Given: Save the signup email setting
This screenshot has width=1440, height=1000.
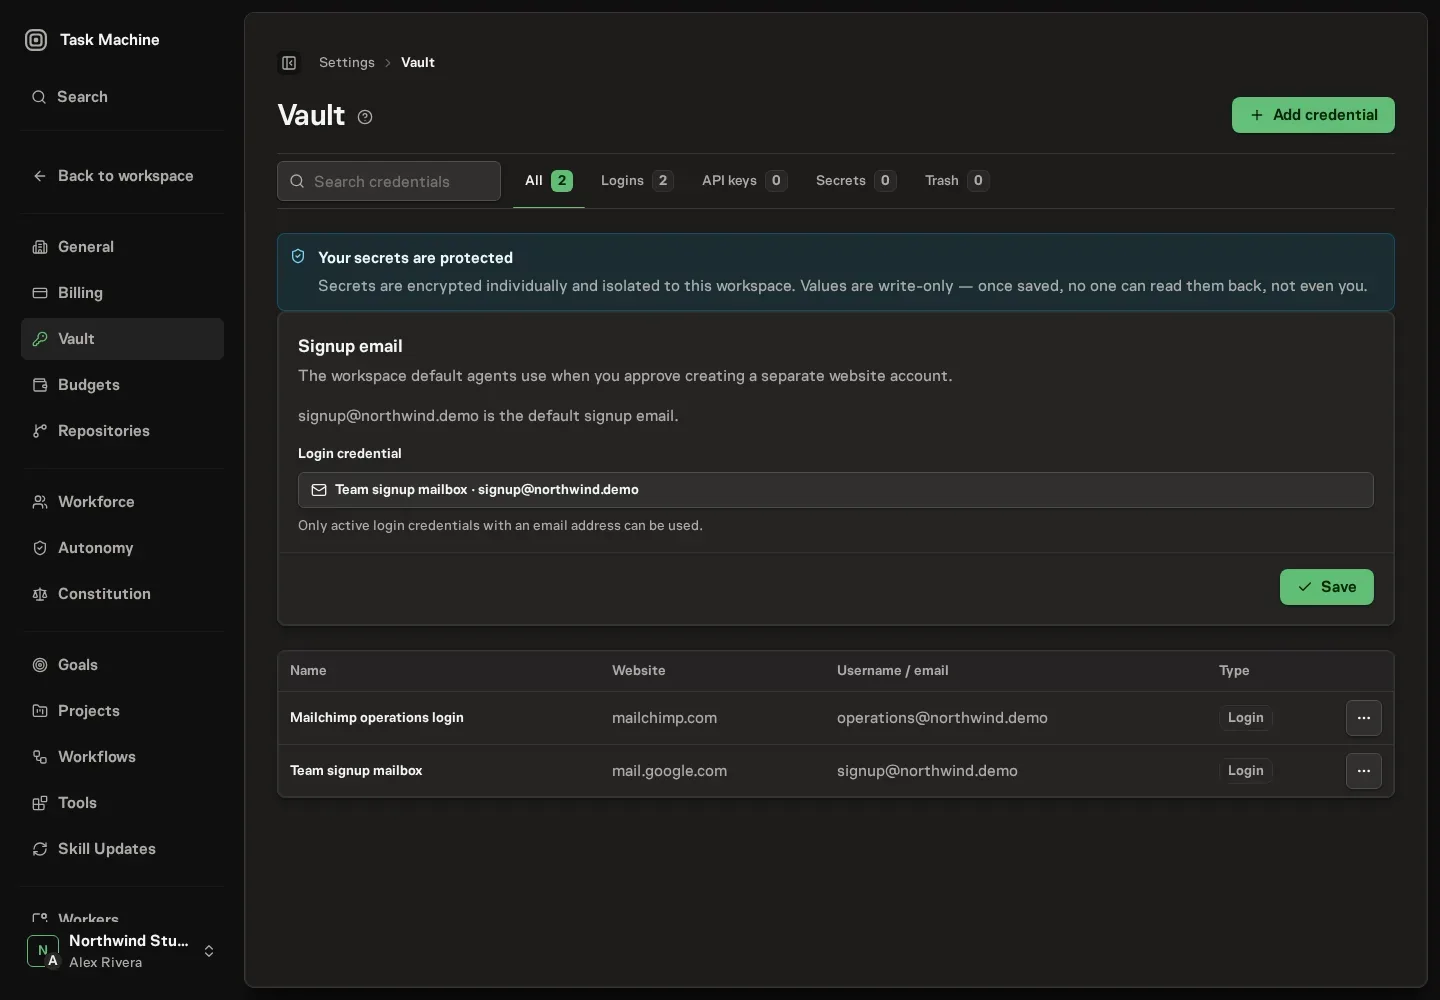Looking at the screenshot, I should click(1327, 587).
